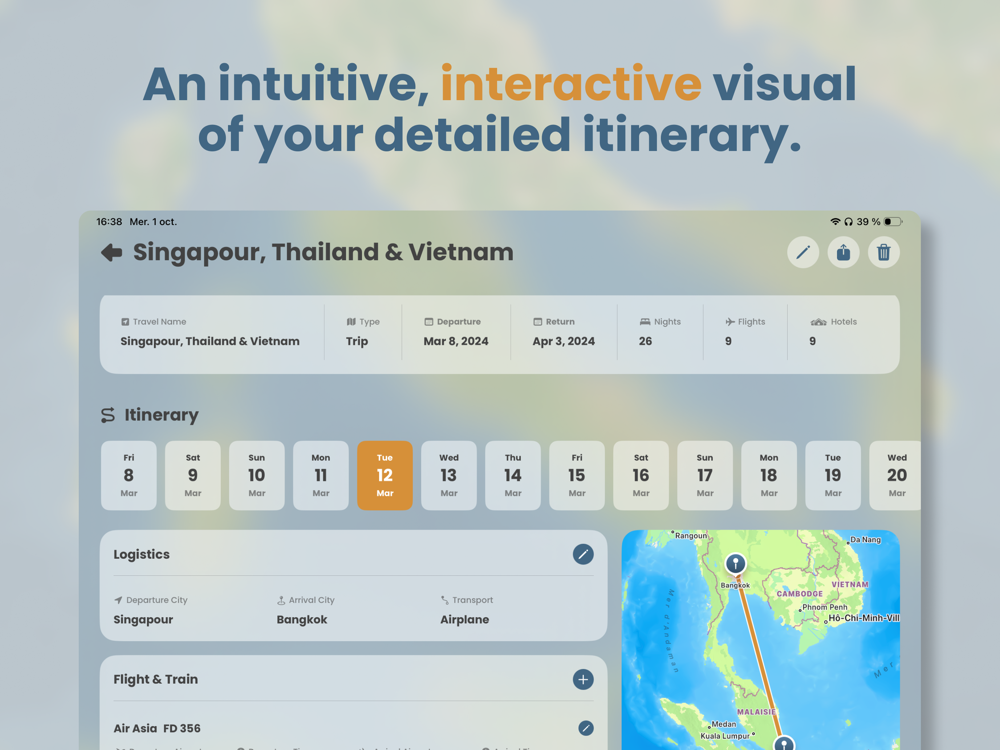Click Kuala Lumpur label on map
This screenshot has width=1000, height=750.
point(725,736)
